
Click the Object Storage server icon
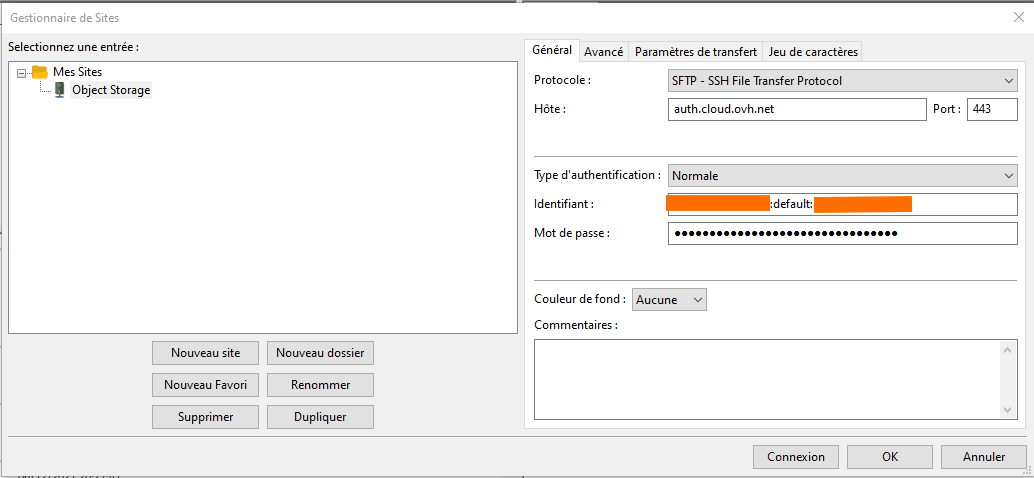pos(60,90)
